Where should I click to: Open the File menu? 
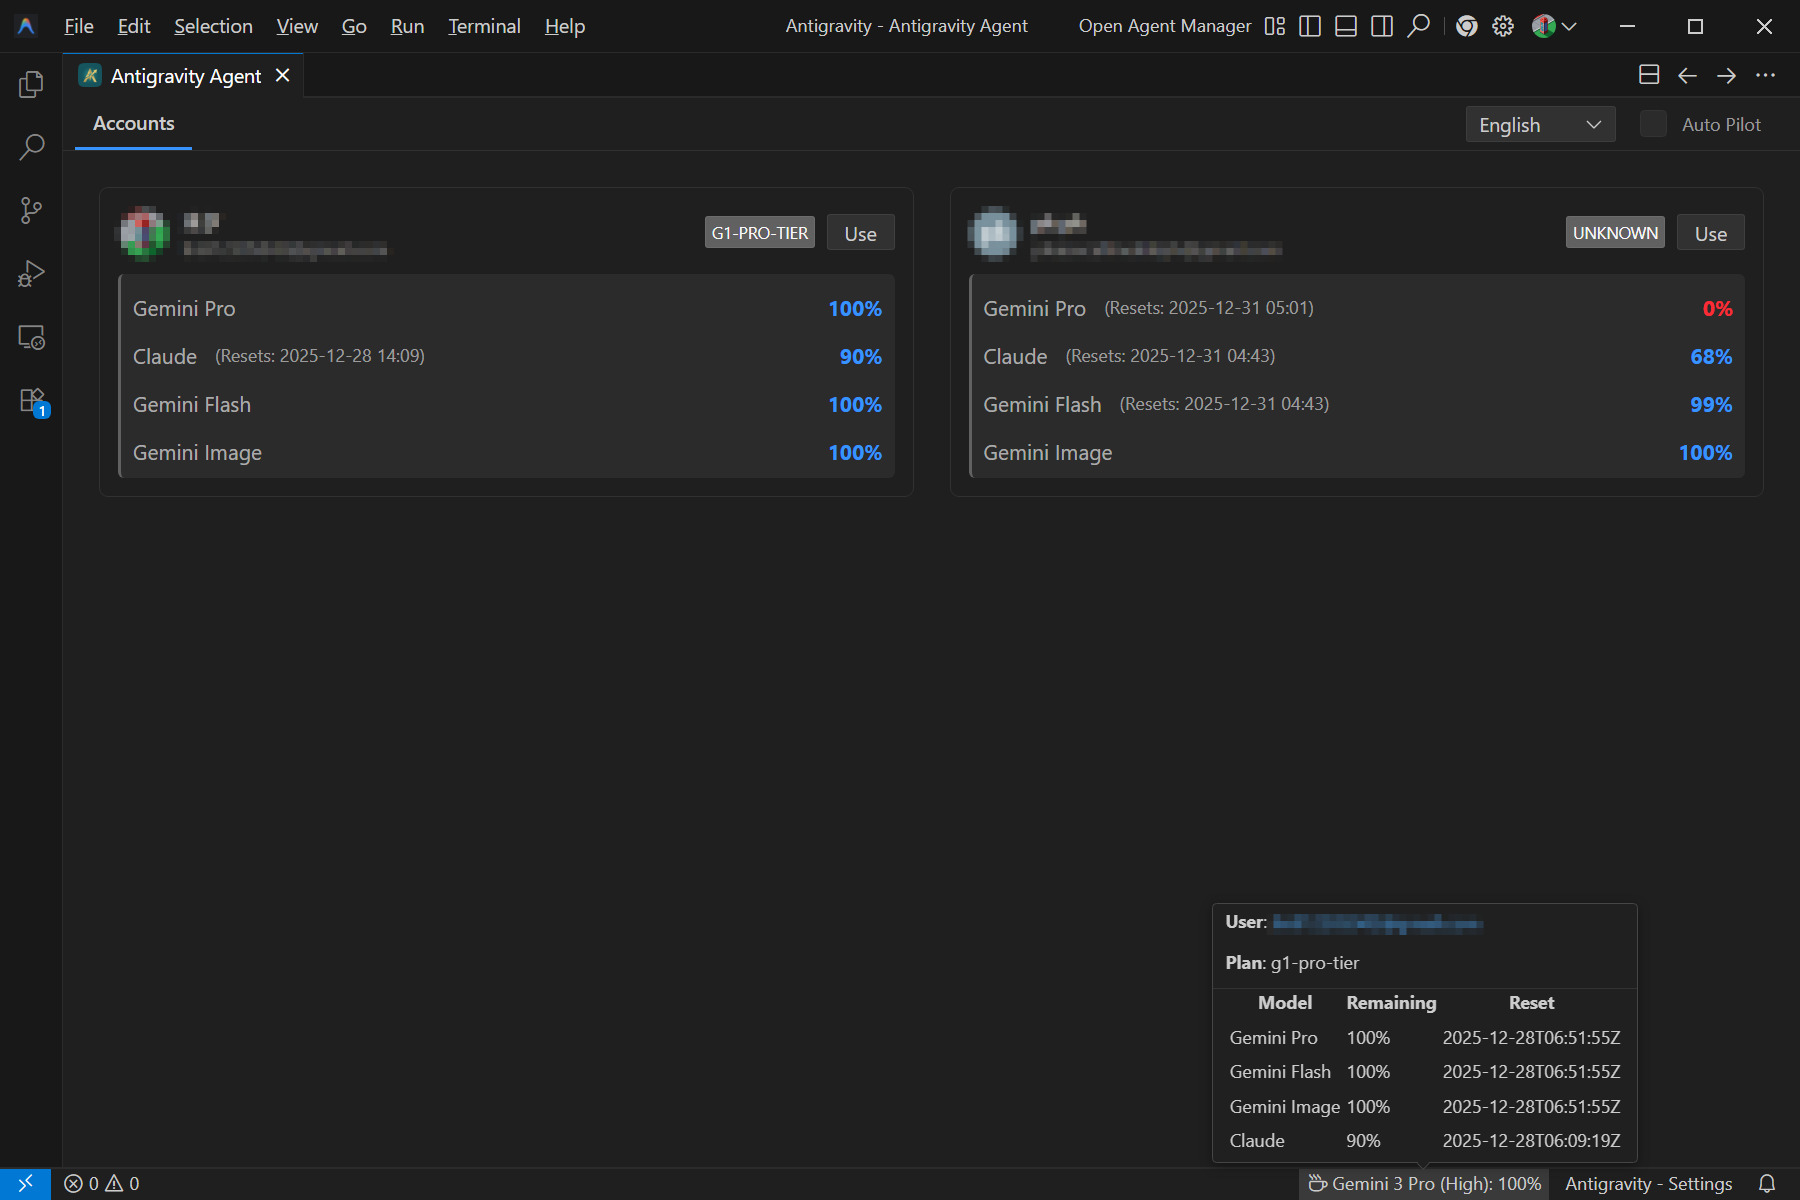pyautogui.click(x=78, y=26)
